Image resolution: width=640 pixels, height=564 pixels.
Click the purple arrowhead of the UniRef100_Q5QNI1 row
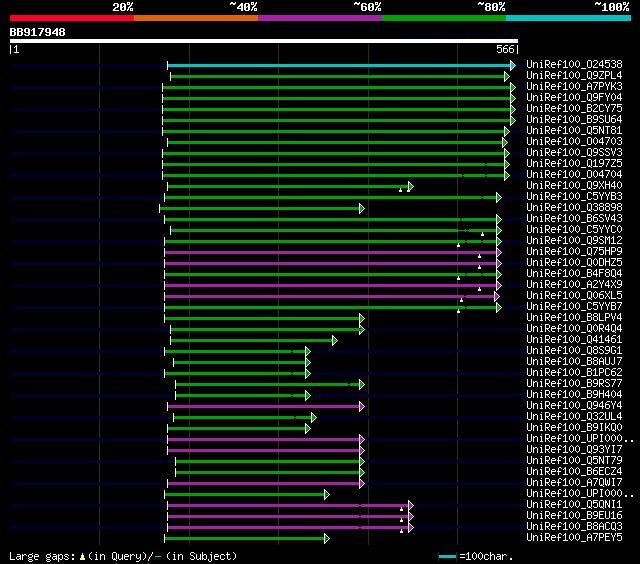411,506
